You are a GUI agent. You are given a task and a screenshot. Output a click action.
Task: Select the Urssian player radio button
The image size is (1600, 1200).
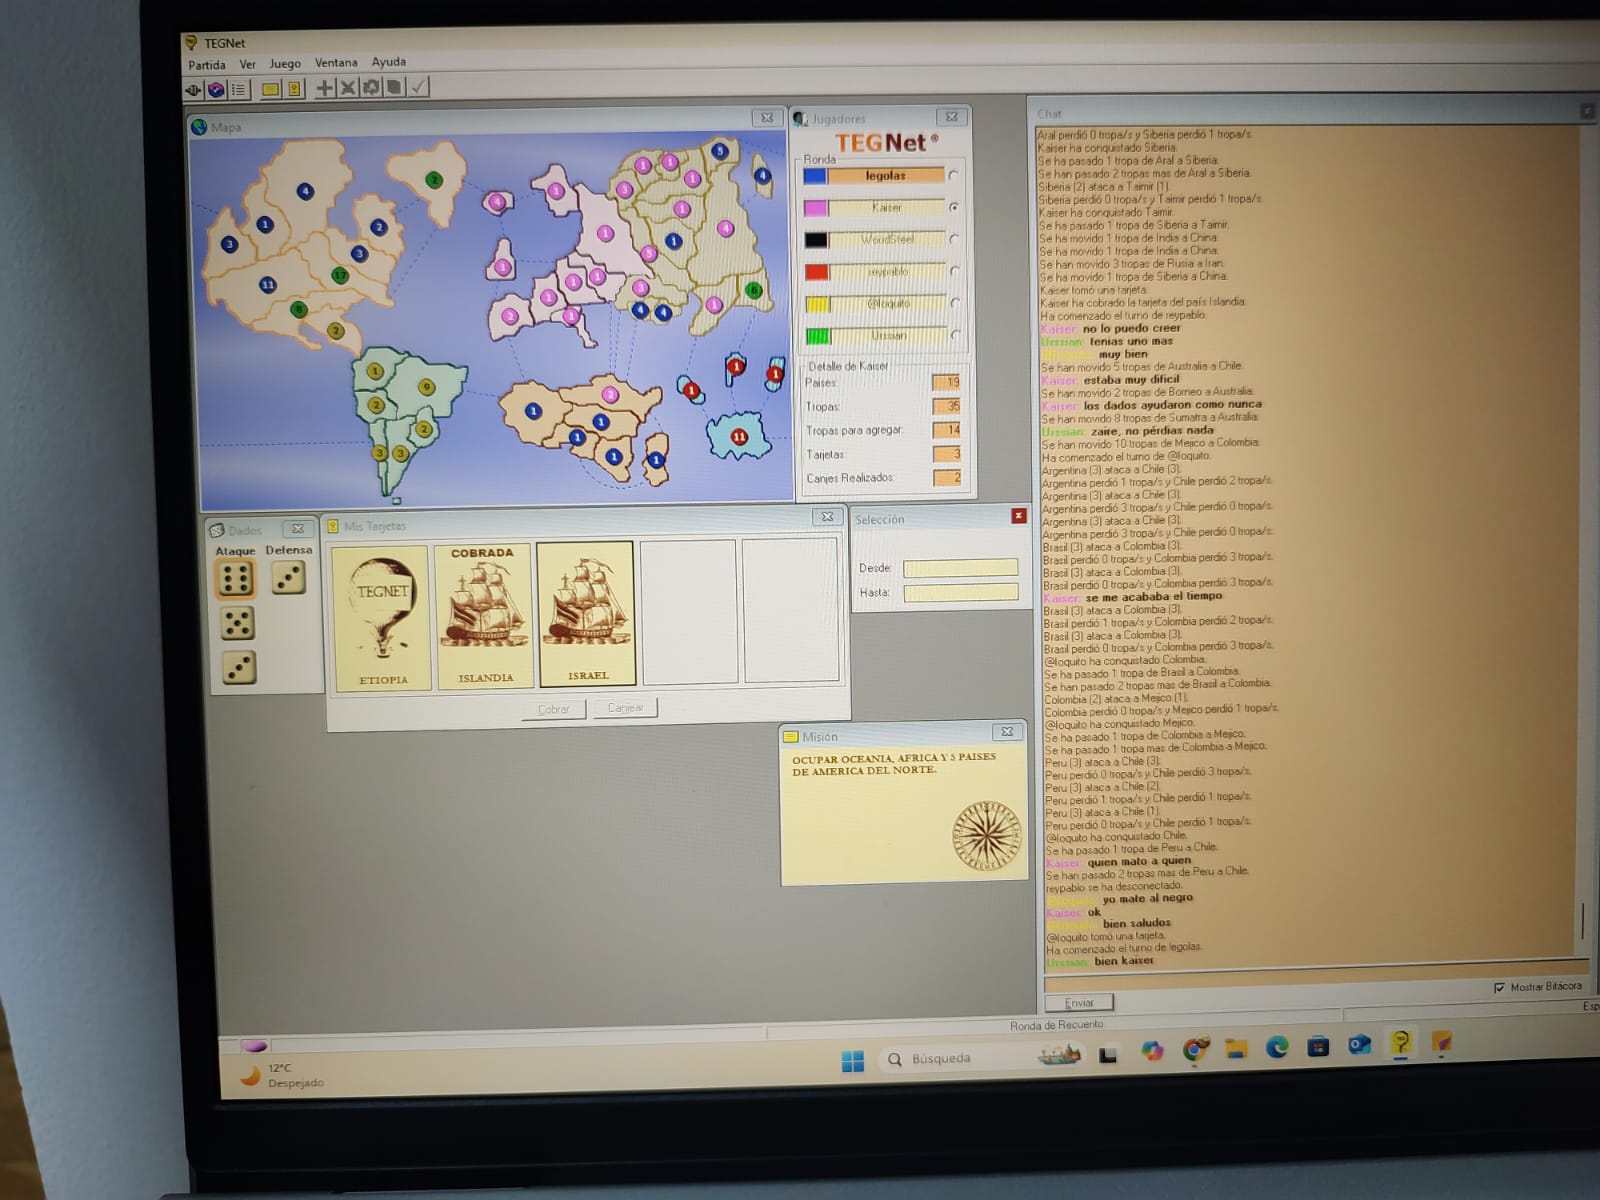coord(956,335)
